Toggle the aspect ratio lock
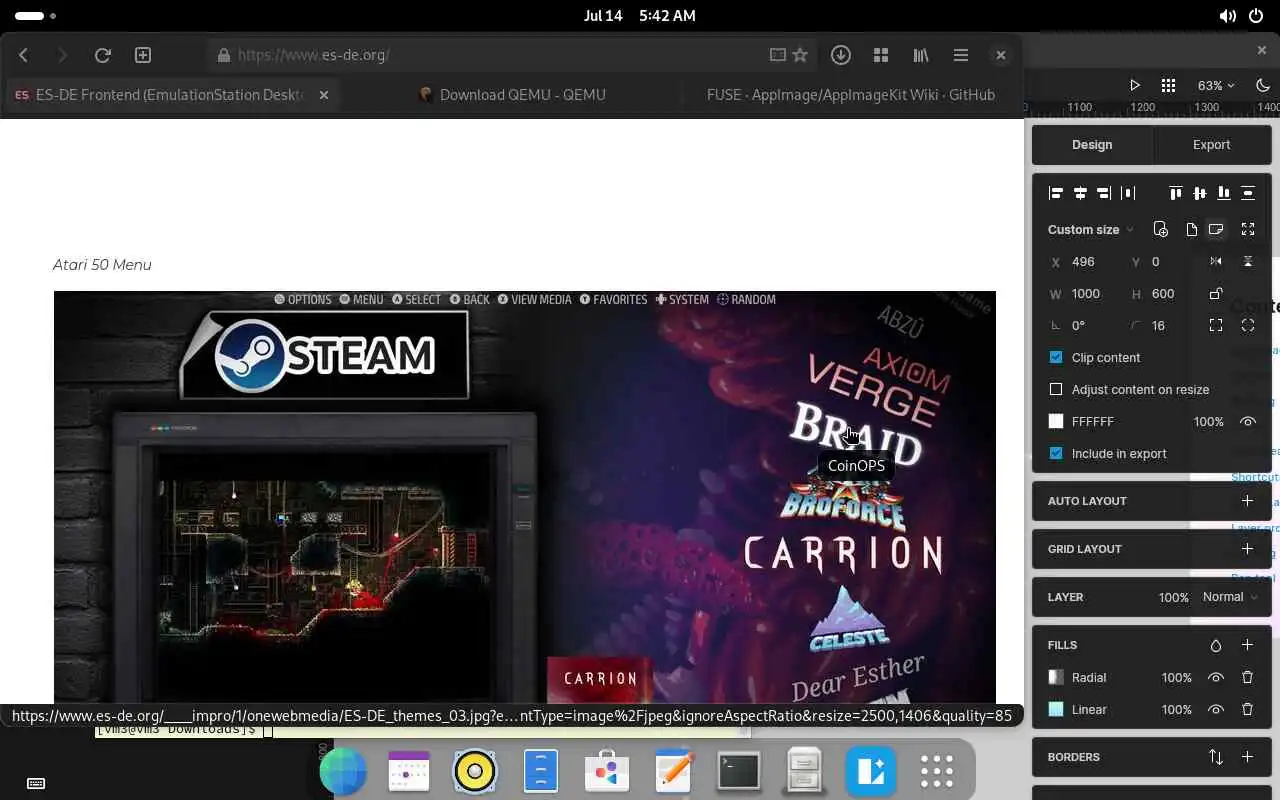1280x800 pixels. [1216, 293]
